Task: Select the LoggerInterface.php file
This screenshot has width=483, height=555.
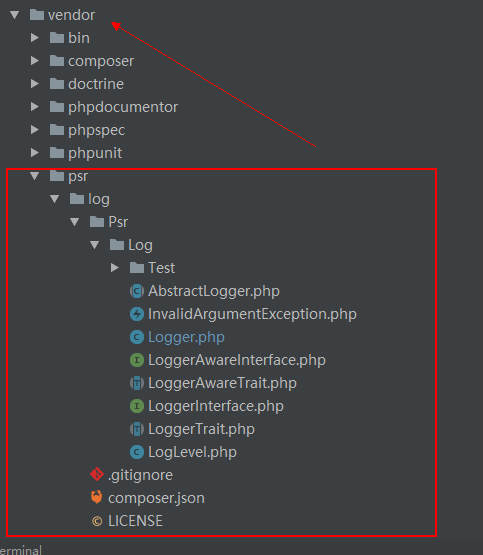Action: pyautogui.click(x=207, y=406)
